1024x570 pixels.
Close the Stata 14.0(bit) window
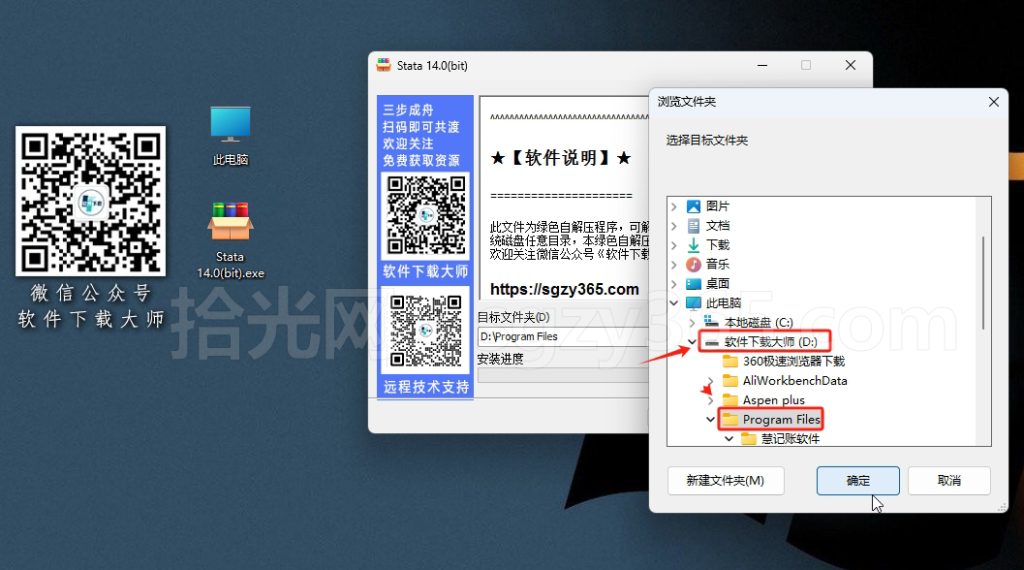point(850,65)
